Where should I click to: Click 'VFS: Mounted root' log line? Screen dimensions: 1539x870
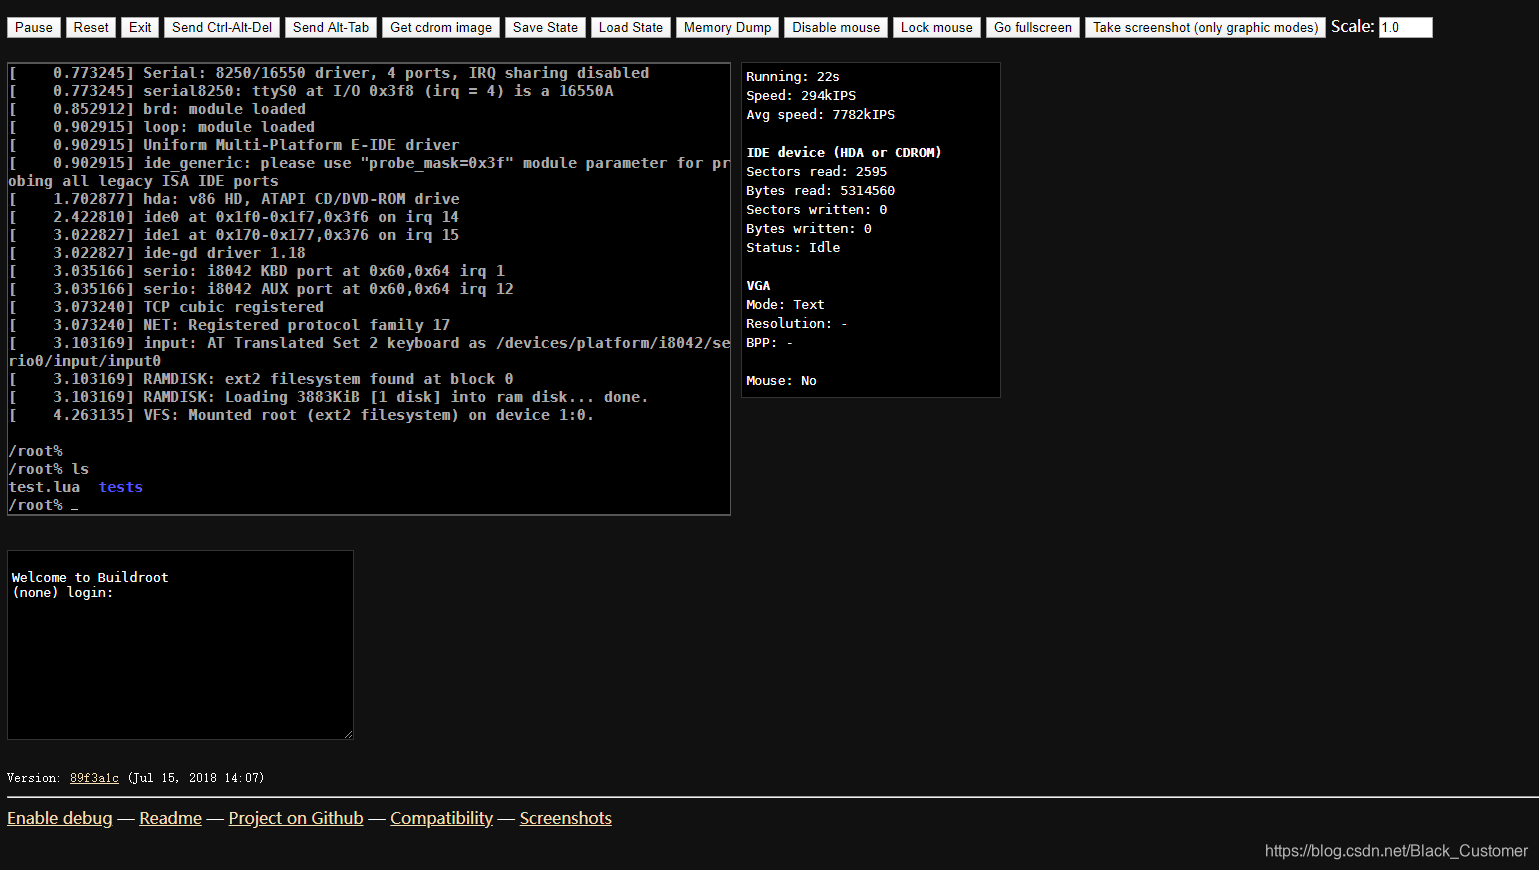301,415
